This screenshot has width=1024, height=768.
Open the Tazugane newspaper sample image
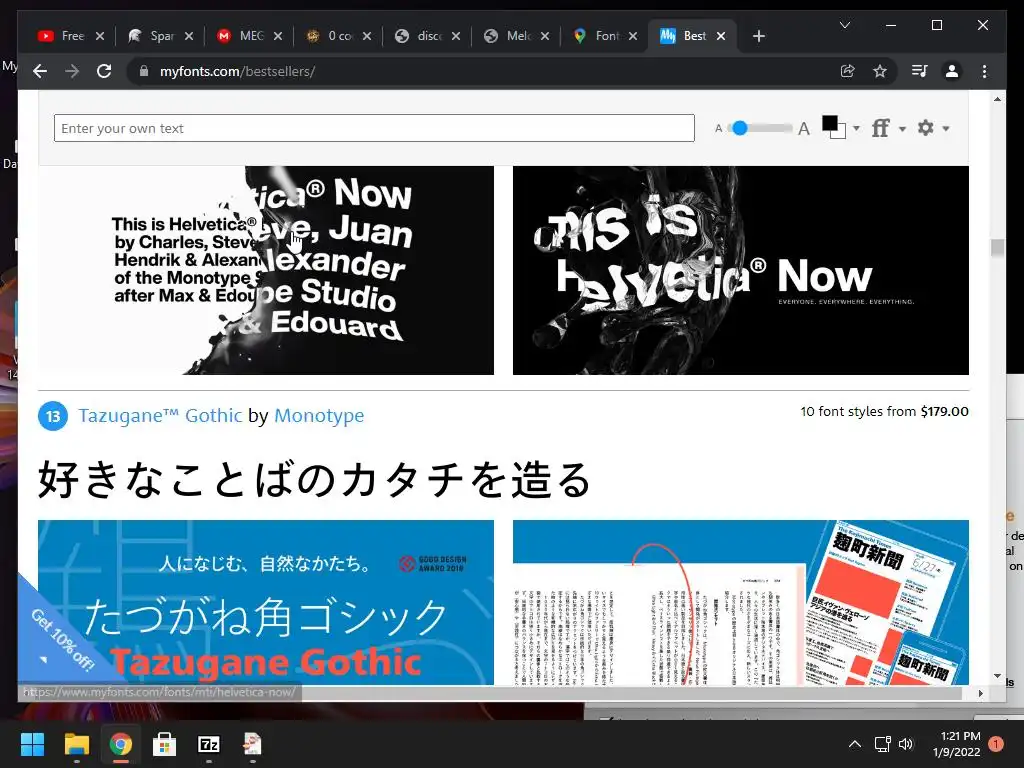[x=741, y=602]
